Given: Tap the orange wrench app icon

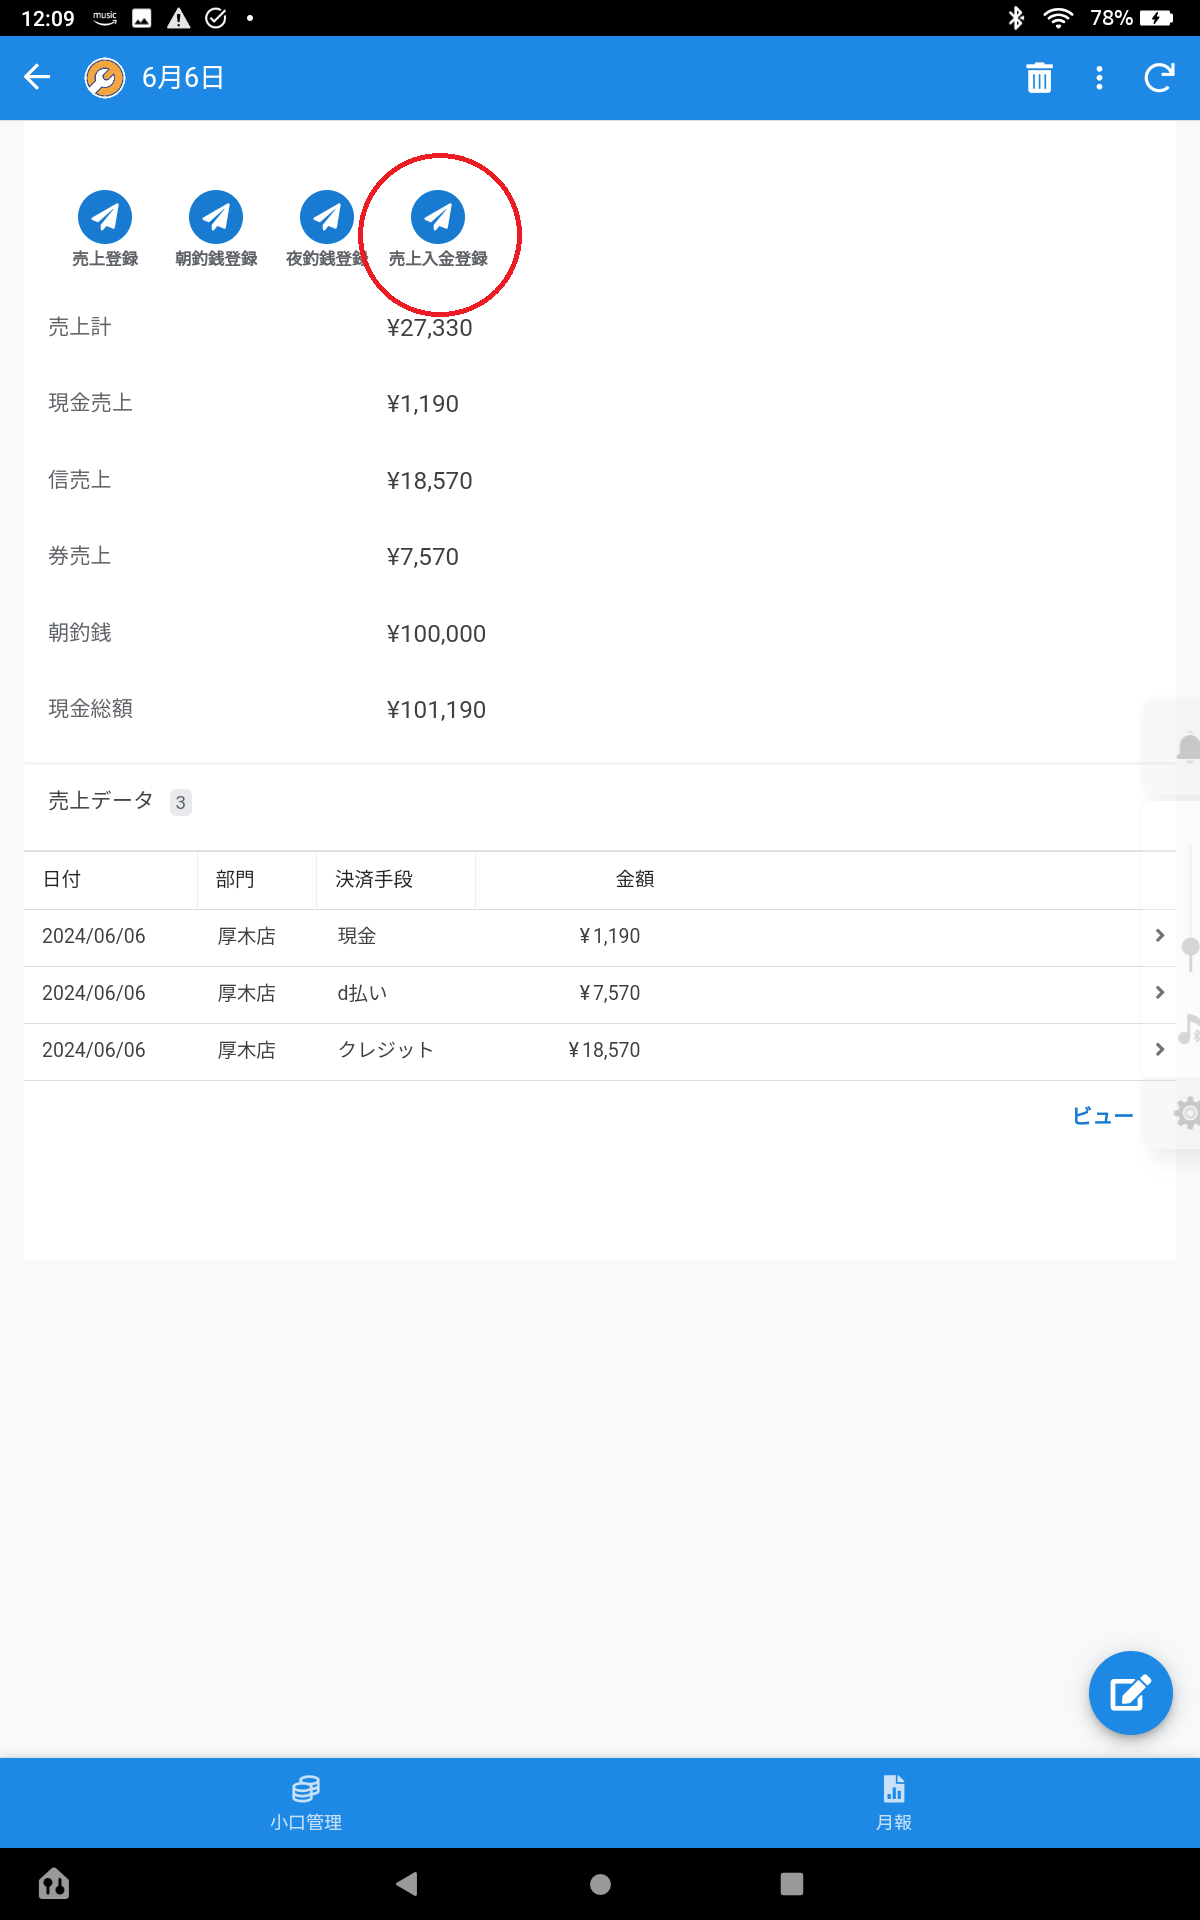Looking at the screenshot, I should point(105,78).
